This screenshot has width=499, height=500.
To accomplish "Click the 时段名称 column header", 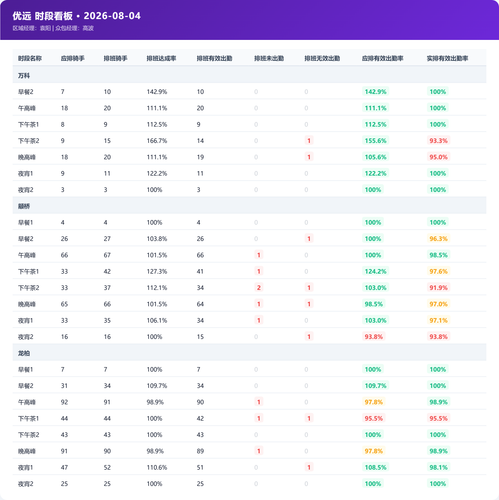I will point(30,58).
